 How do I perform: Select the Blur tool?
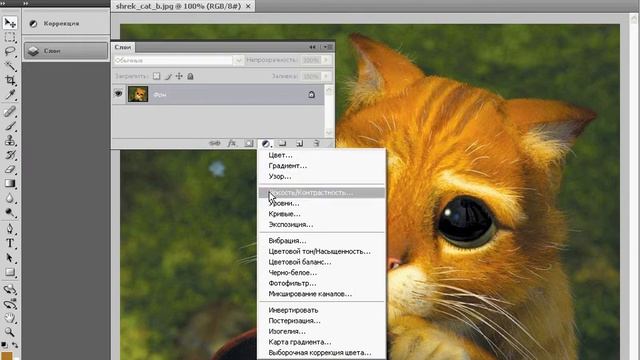click(x=10, y=198)
